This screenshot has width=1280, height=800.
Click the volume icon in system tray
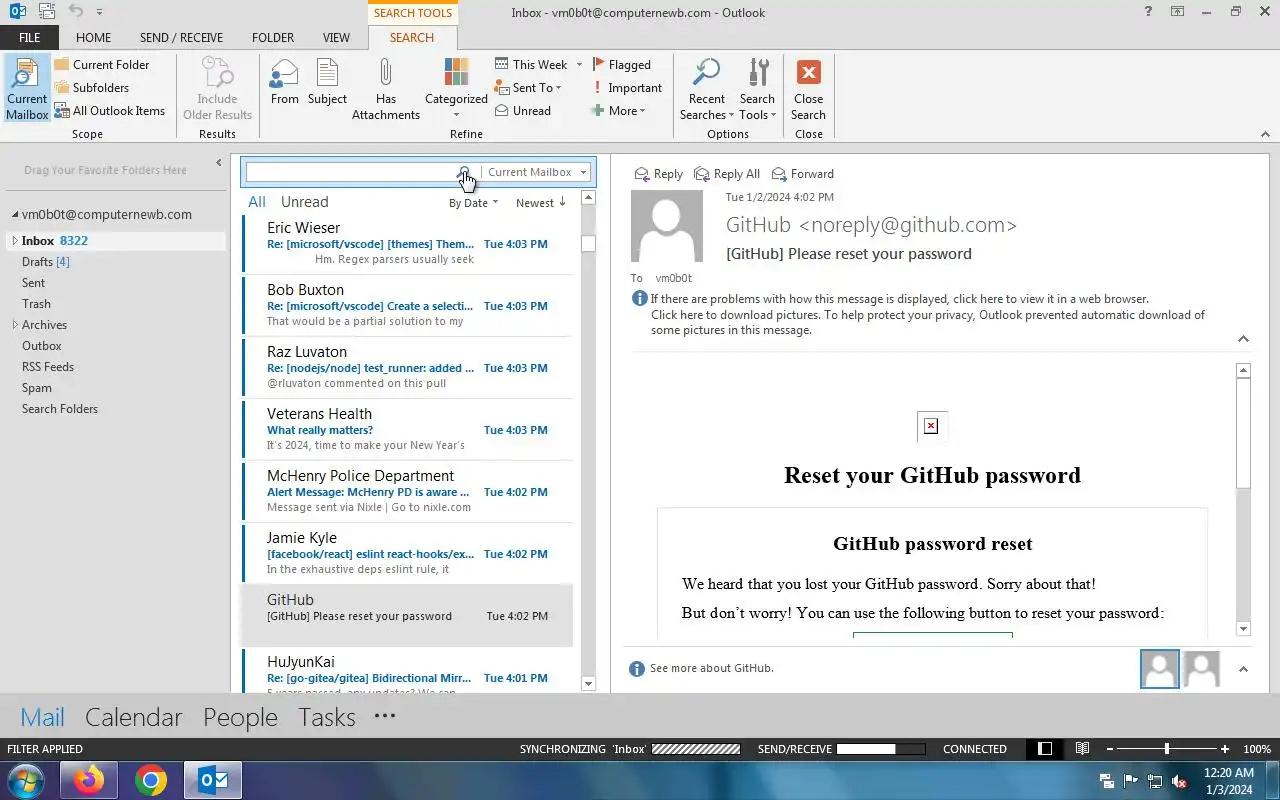1180,781
